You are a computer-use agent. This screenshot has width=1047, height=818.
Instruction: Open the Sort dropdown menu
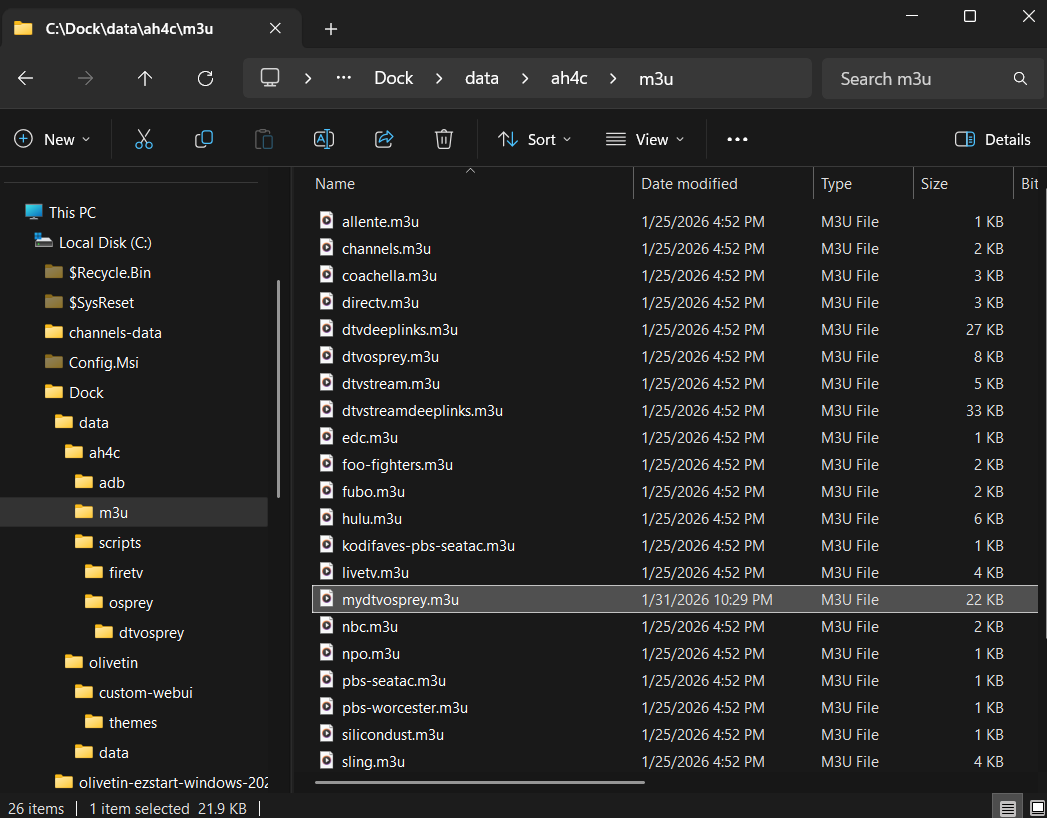point(535,140)
